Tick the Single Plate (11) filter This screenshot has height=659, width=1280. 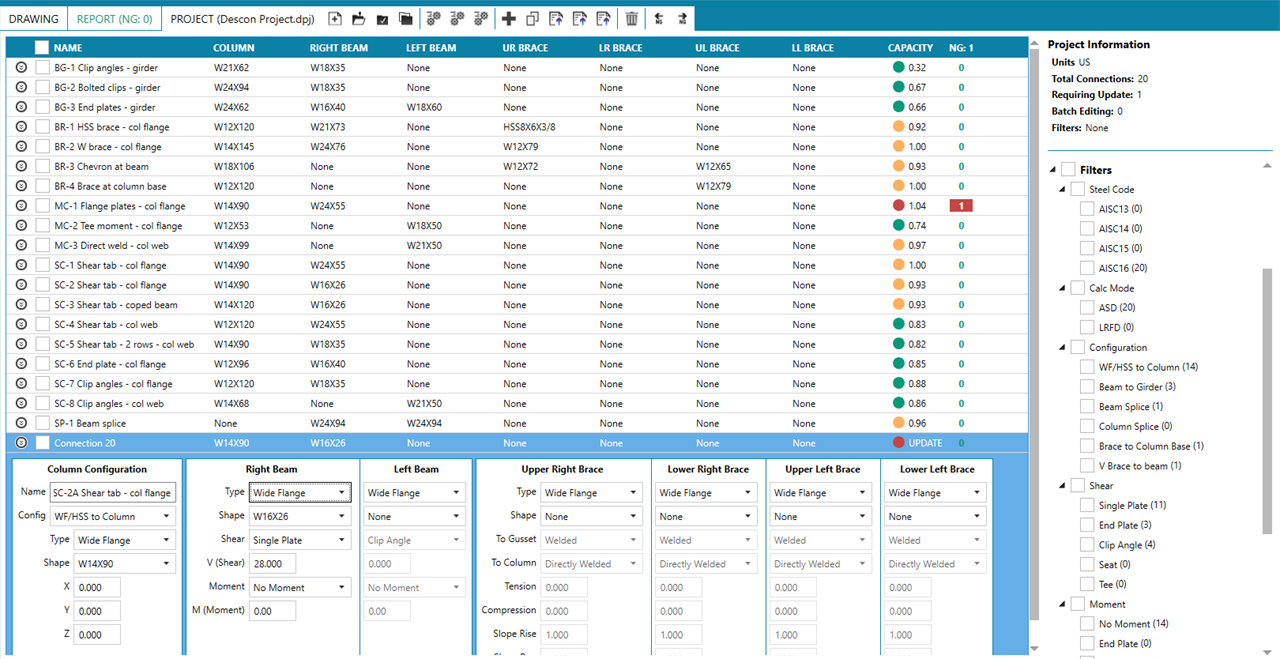pyautogui.click(x=1087, y=505)
